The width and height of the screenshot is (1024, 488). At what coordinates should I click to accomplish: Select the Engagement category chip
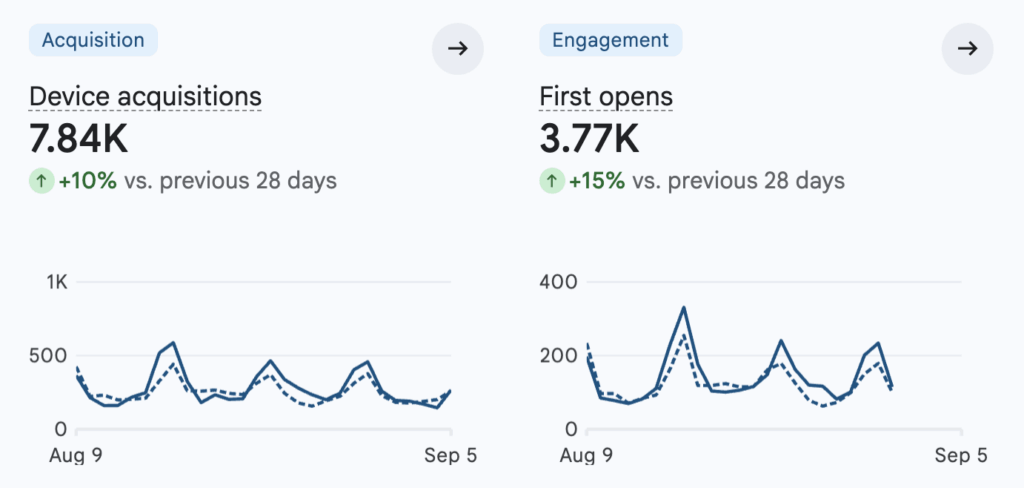pyautogui.click(x=611, y=40)
